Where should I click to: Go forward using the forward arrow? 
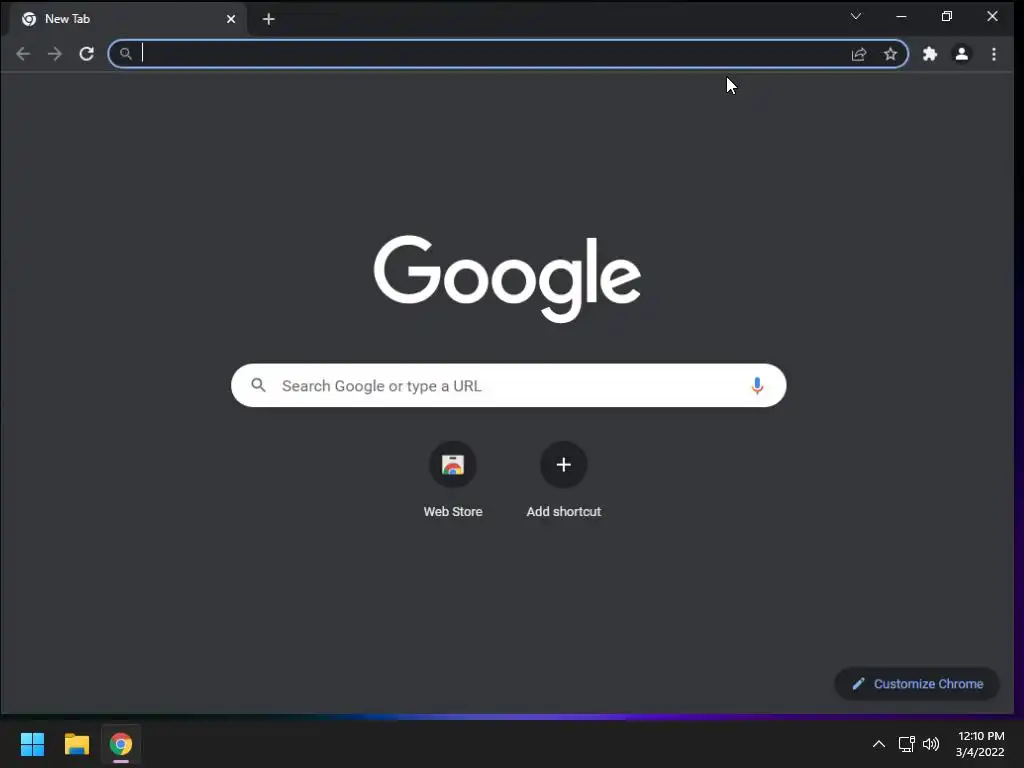[x=55, y=54]
